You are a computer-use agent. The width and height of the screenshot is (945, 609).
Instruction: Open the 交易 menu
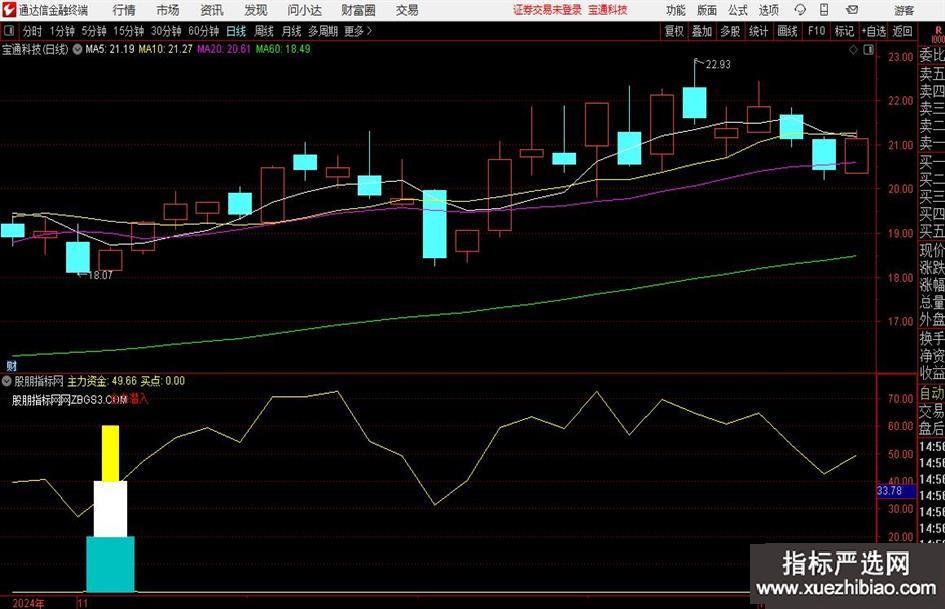407,10
